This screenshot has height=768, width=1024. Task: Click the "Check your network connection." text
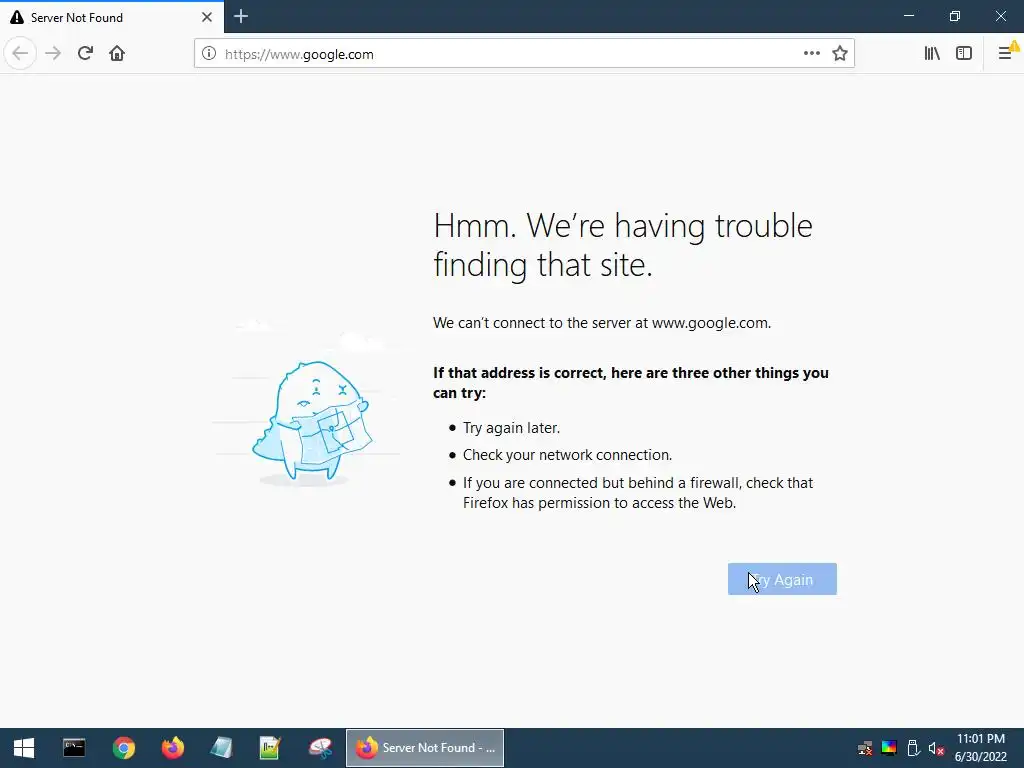click(x=568, y=455)
